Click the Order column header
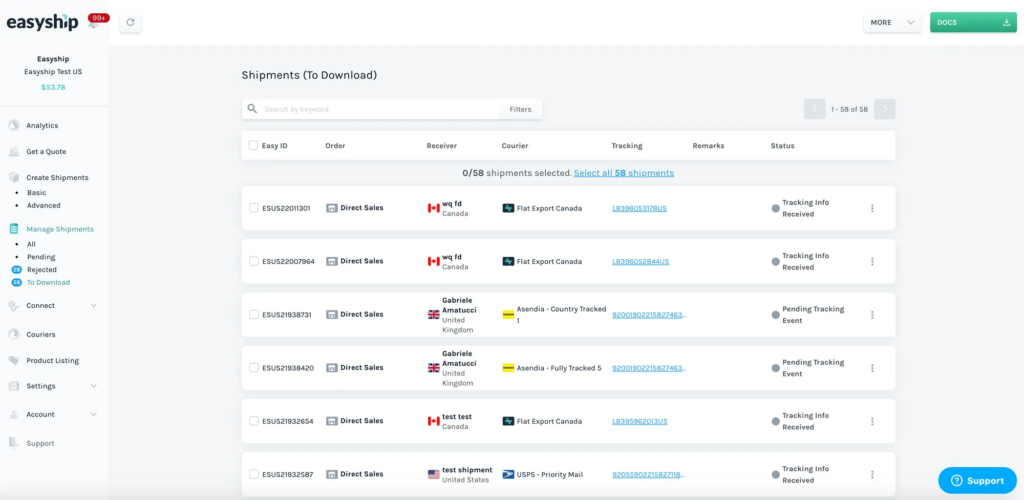Viewport: 1024px width, 500px height. click(335, 146)
